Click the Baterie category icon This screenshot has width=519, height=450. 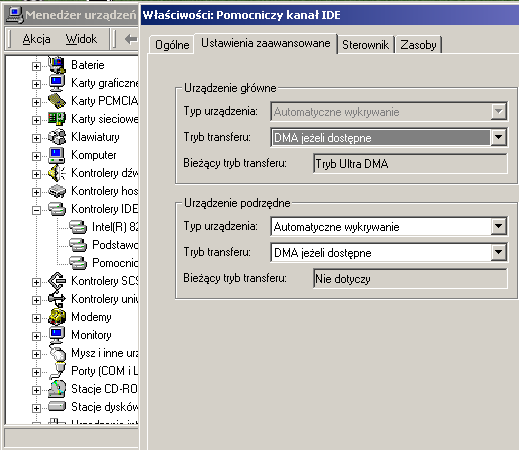[57, 65]
